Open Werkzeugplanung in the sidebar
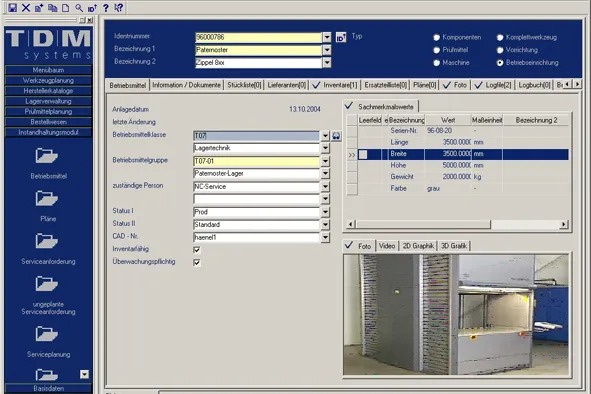 (x=48, y=80)
